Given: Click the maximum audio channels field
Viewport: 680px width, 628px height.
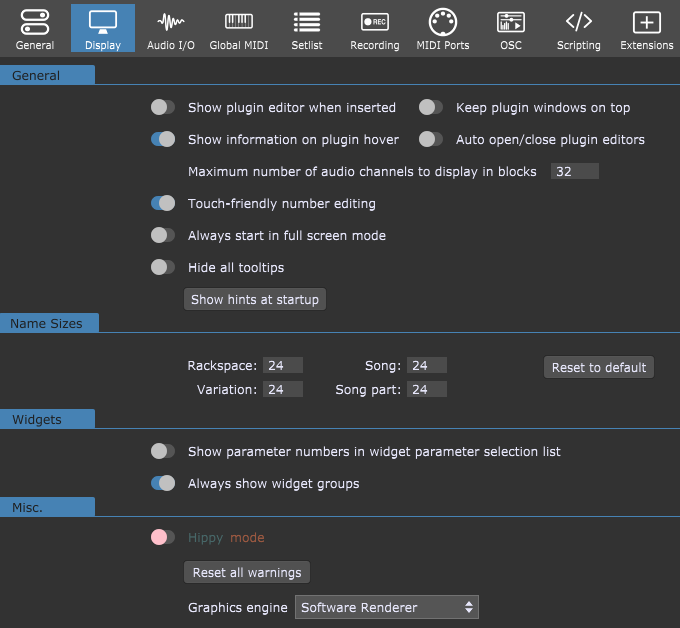Looking at the screenshot, I should (575, 171).
